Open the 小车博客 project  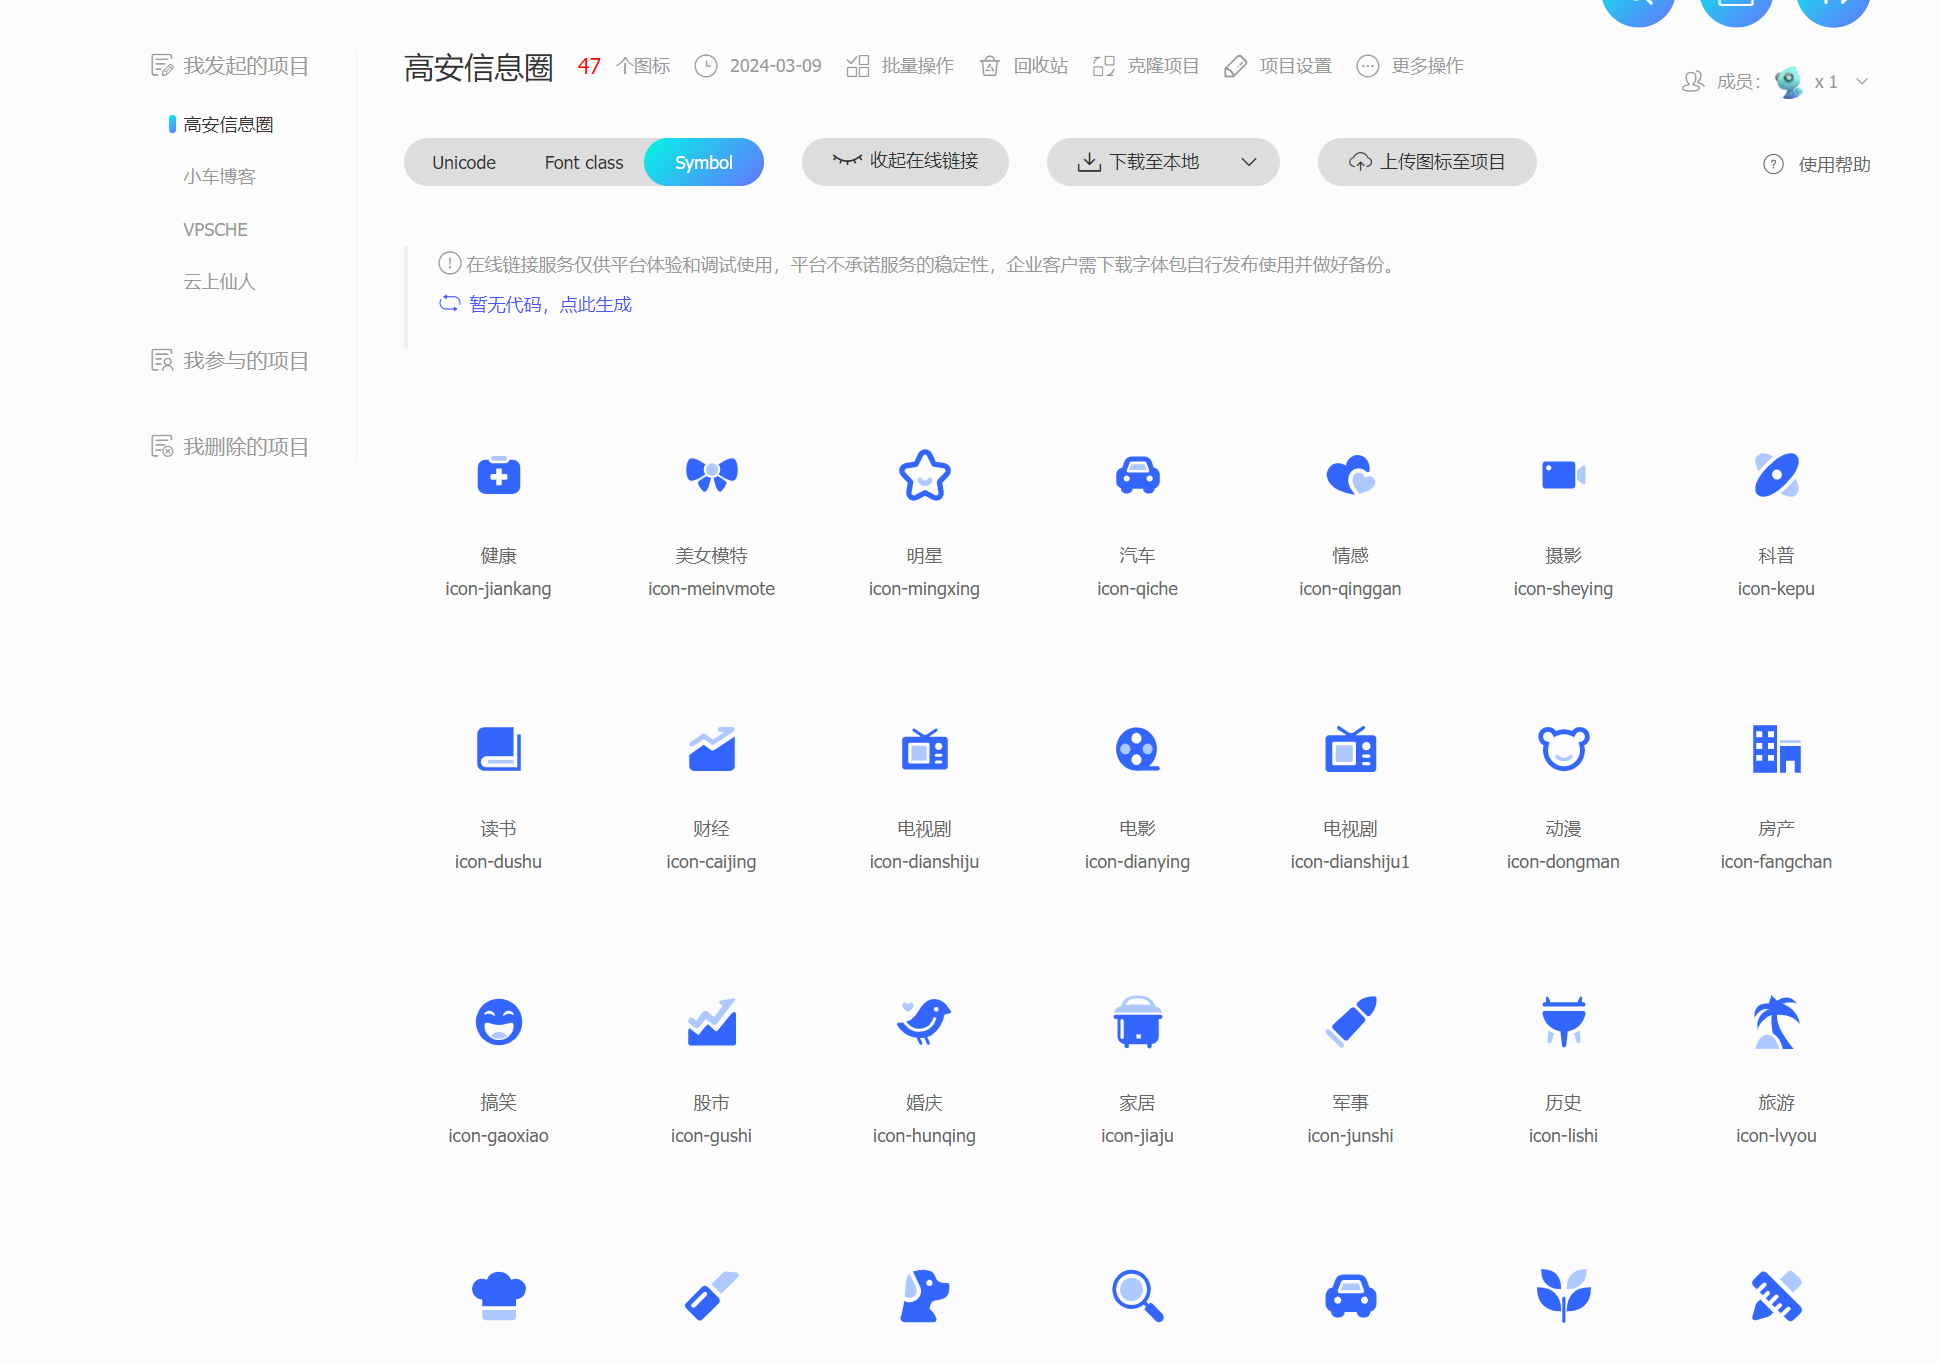coord(219,177)
